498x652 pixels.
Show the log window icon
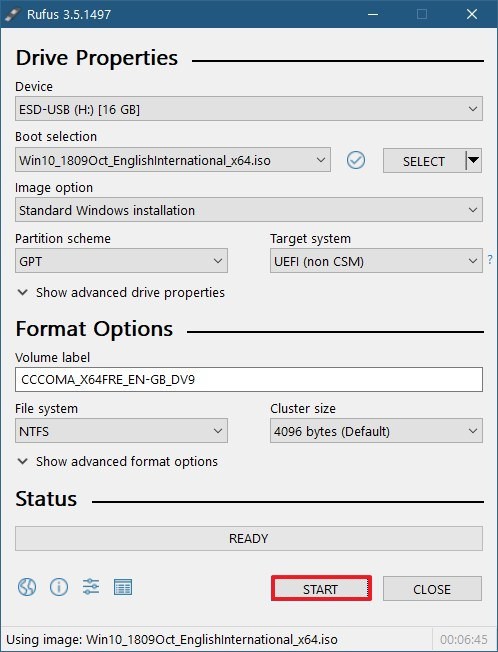coord(123,587)
